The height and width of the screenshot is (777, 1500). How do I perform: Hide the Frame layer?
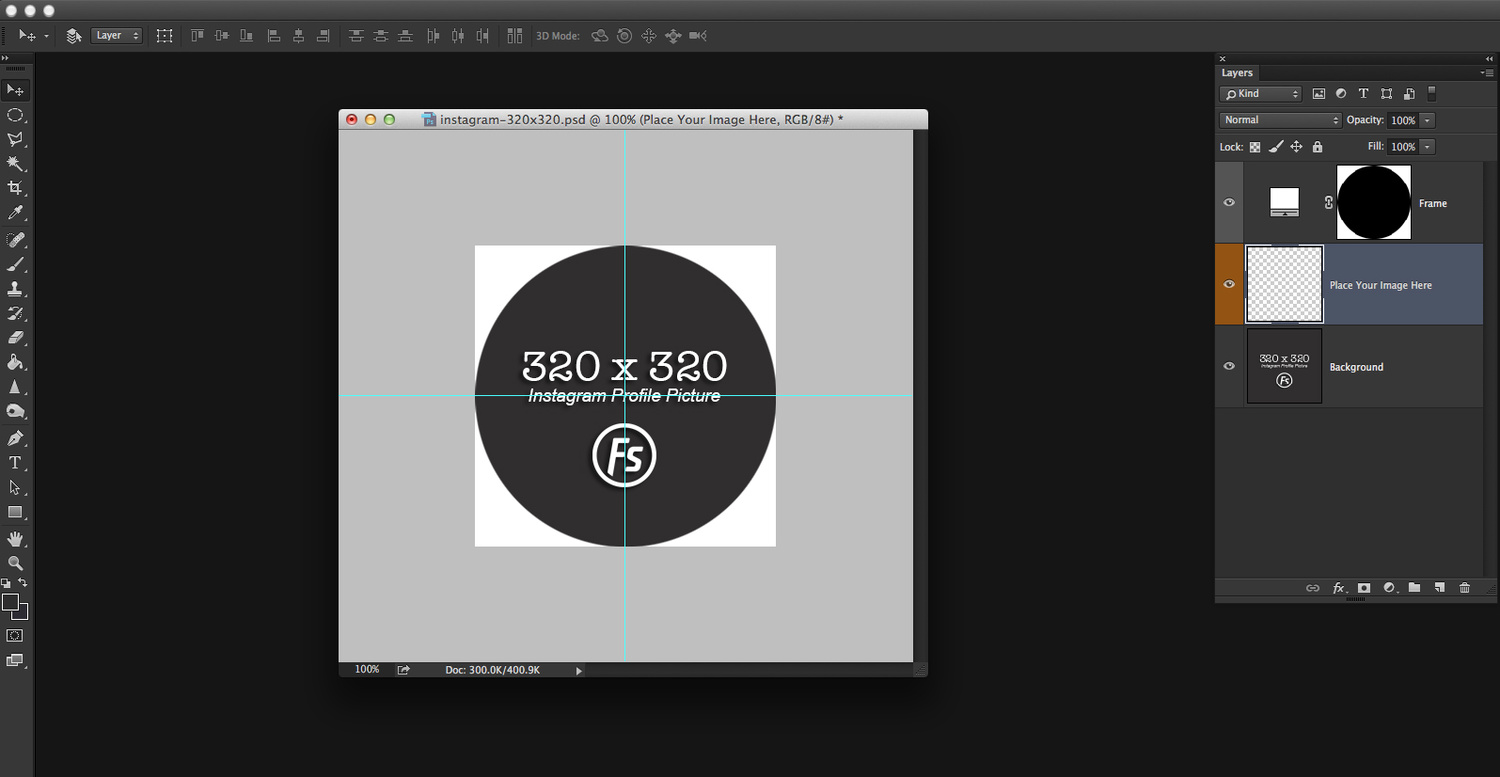pyautogui.click(x=1230, y=203)
